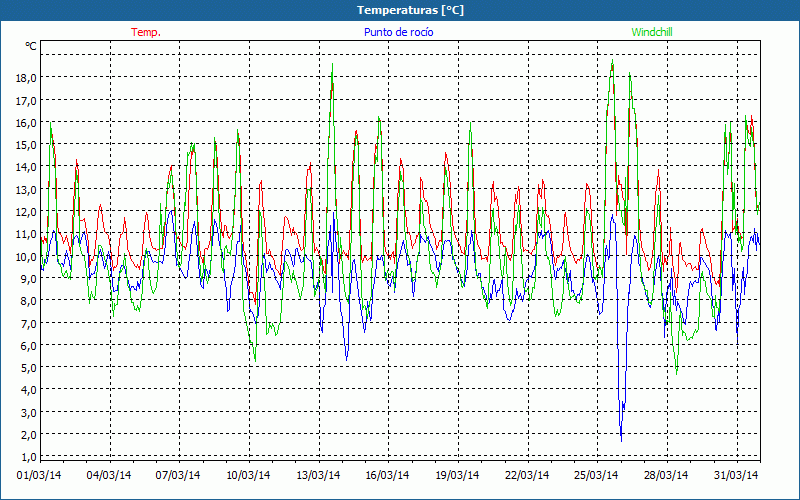Image resolution: width=800 pixels, height=500 pixels.
Task: Click the dew point minimum dip near 26/03/14
Action: pyautogui.click(x=621, y=440)
